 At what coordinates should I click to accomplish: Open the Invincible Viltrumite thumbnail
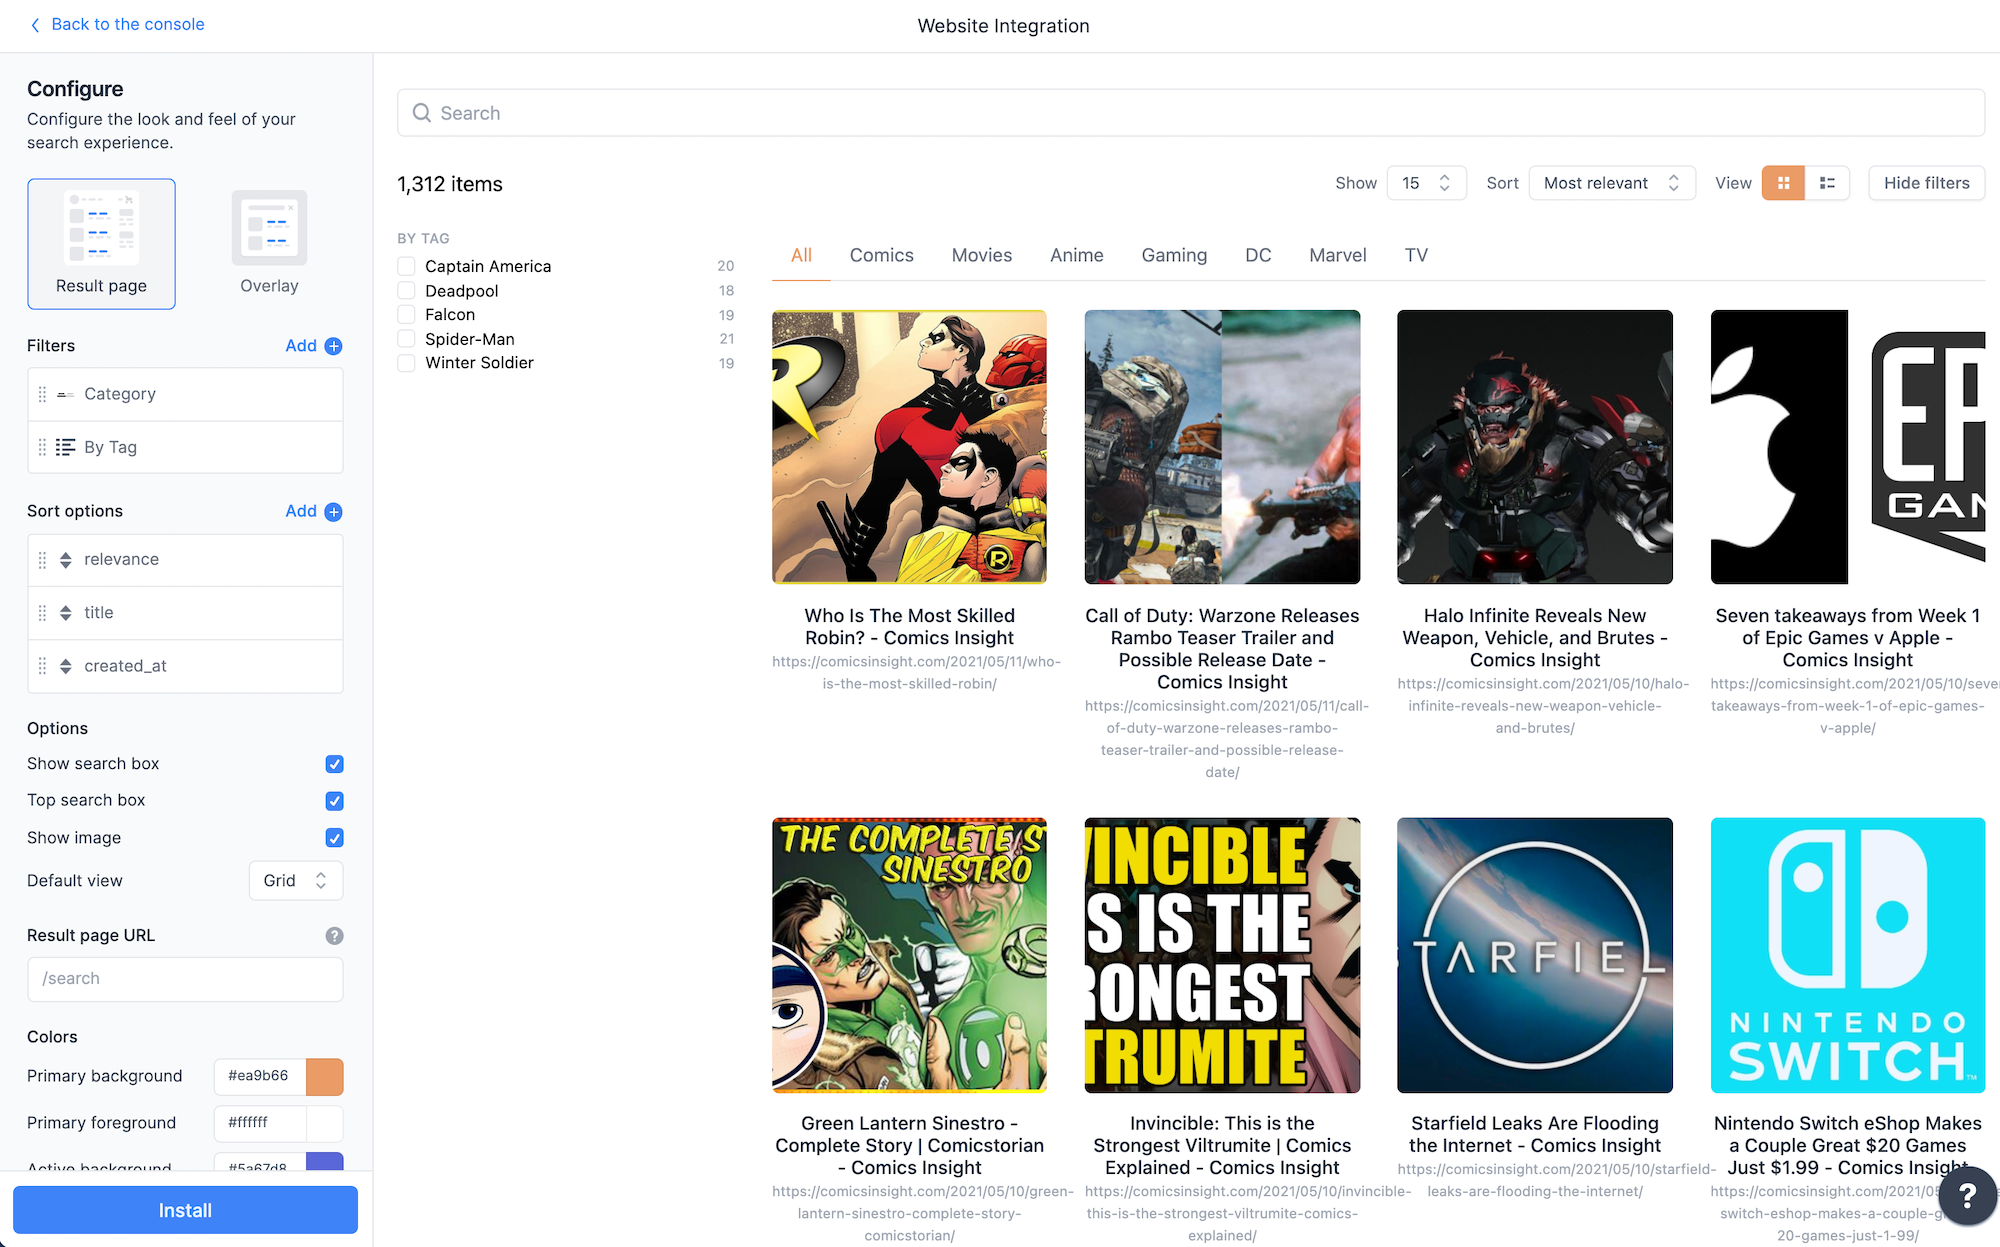[x=1222, y=955]
